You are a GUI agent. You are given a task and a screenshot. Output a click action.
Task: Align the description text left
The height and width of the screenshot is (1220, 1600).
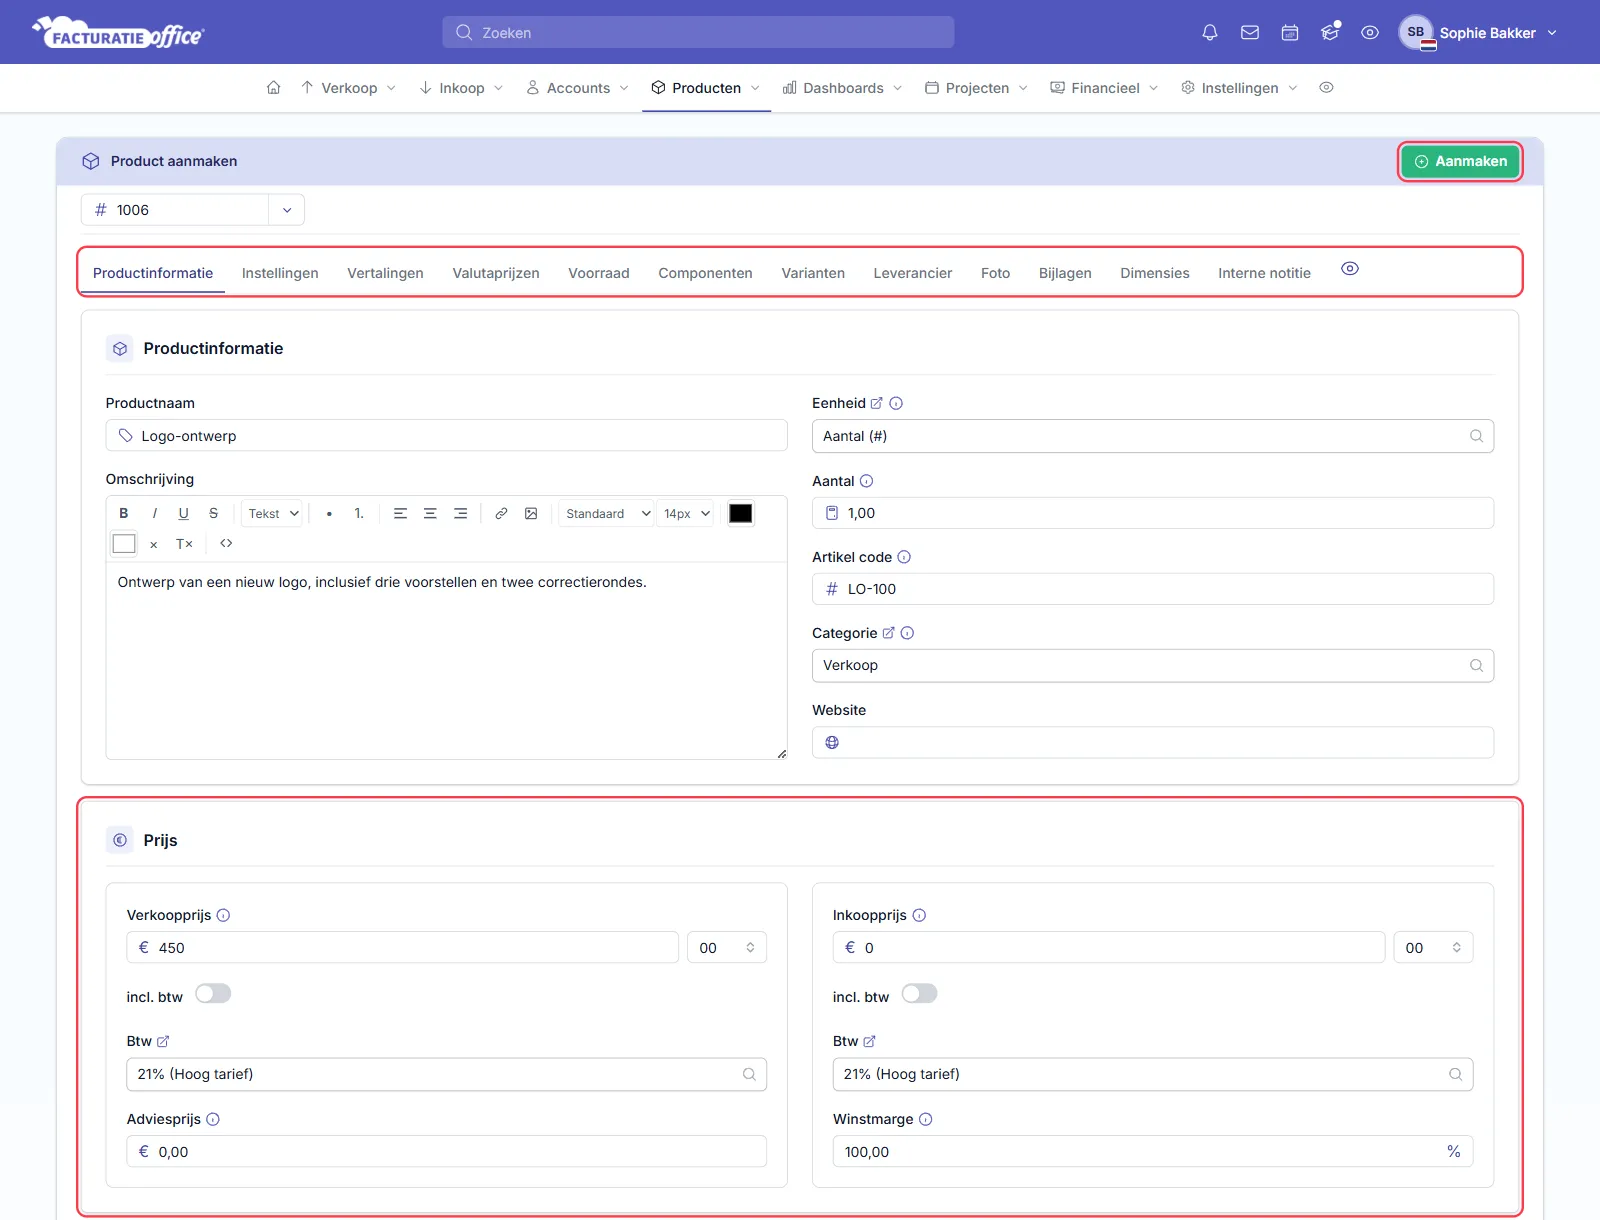(x=400, y=513)
